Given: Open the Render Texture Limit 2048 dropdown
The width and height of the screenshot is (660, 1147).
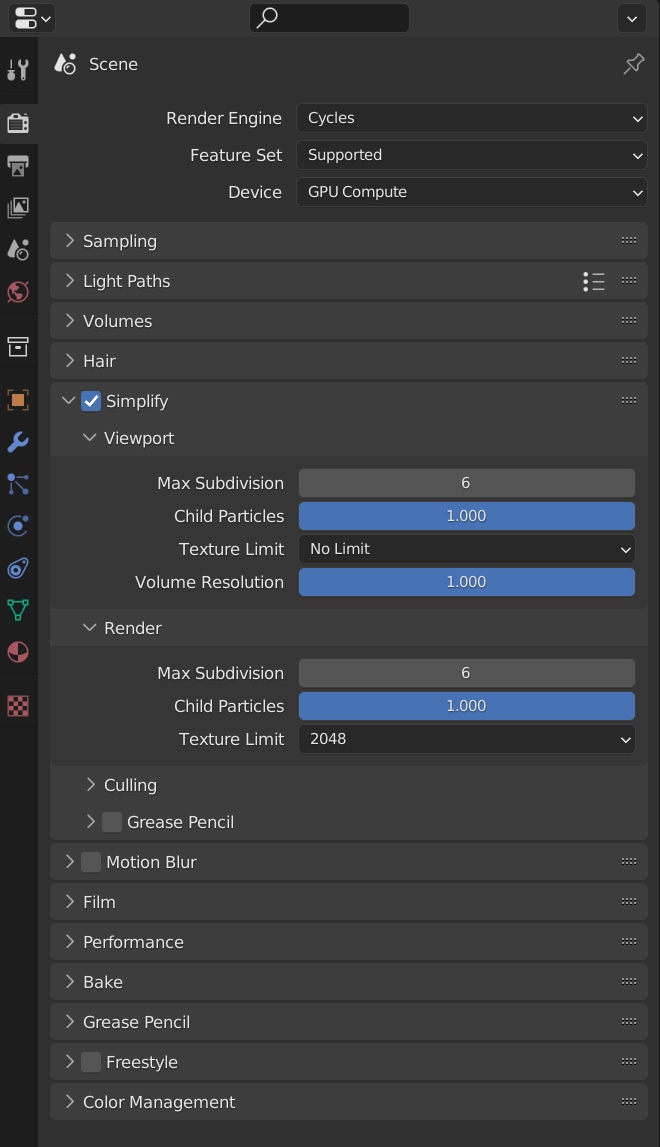Looking at the screenshot, I should [x=466, y=739].
